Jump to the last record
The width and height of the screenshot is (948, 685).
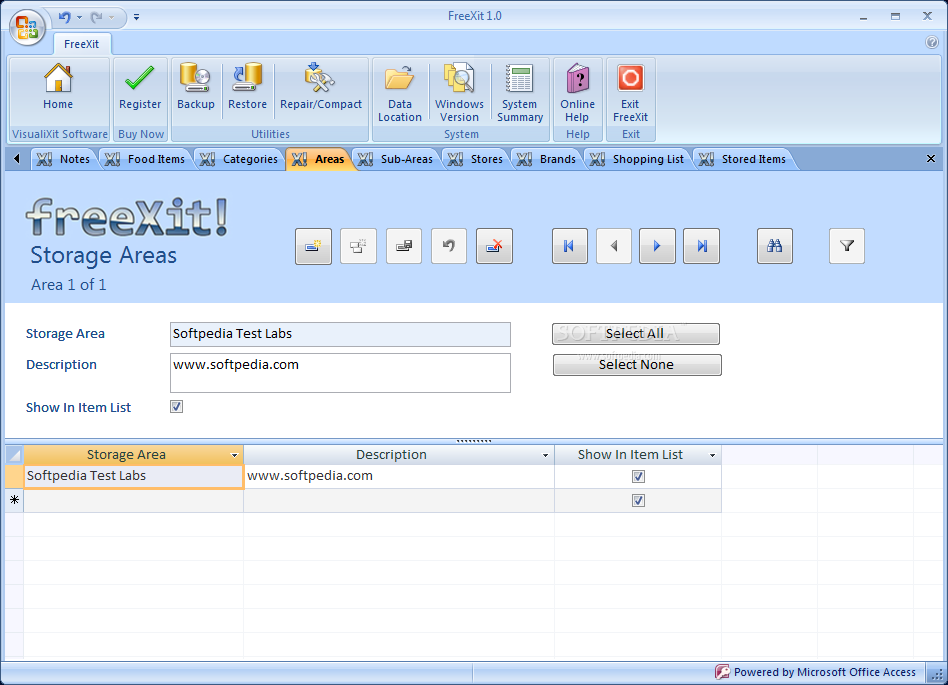701,246
